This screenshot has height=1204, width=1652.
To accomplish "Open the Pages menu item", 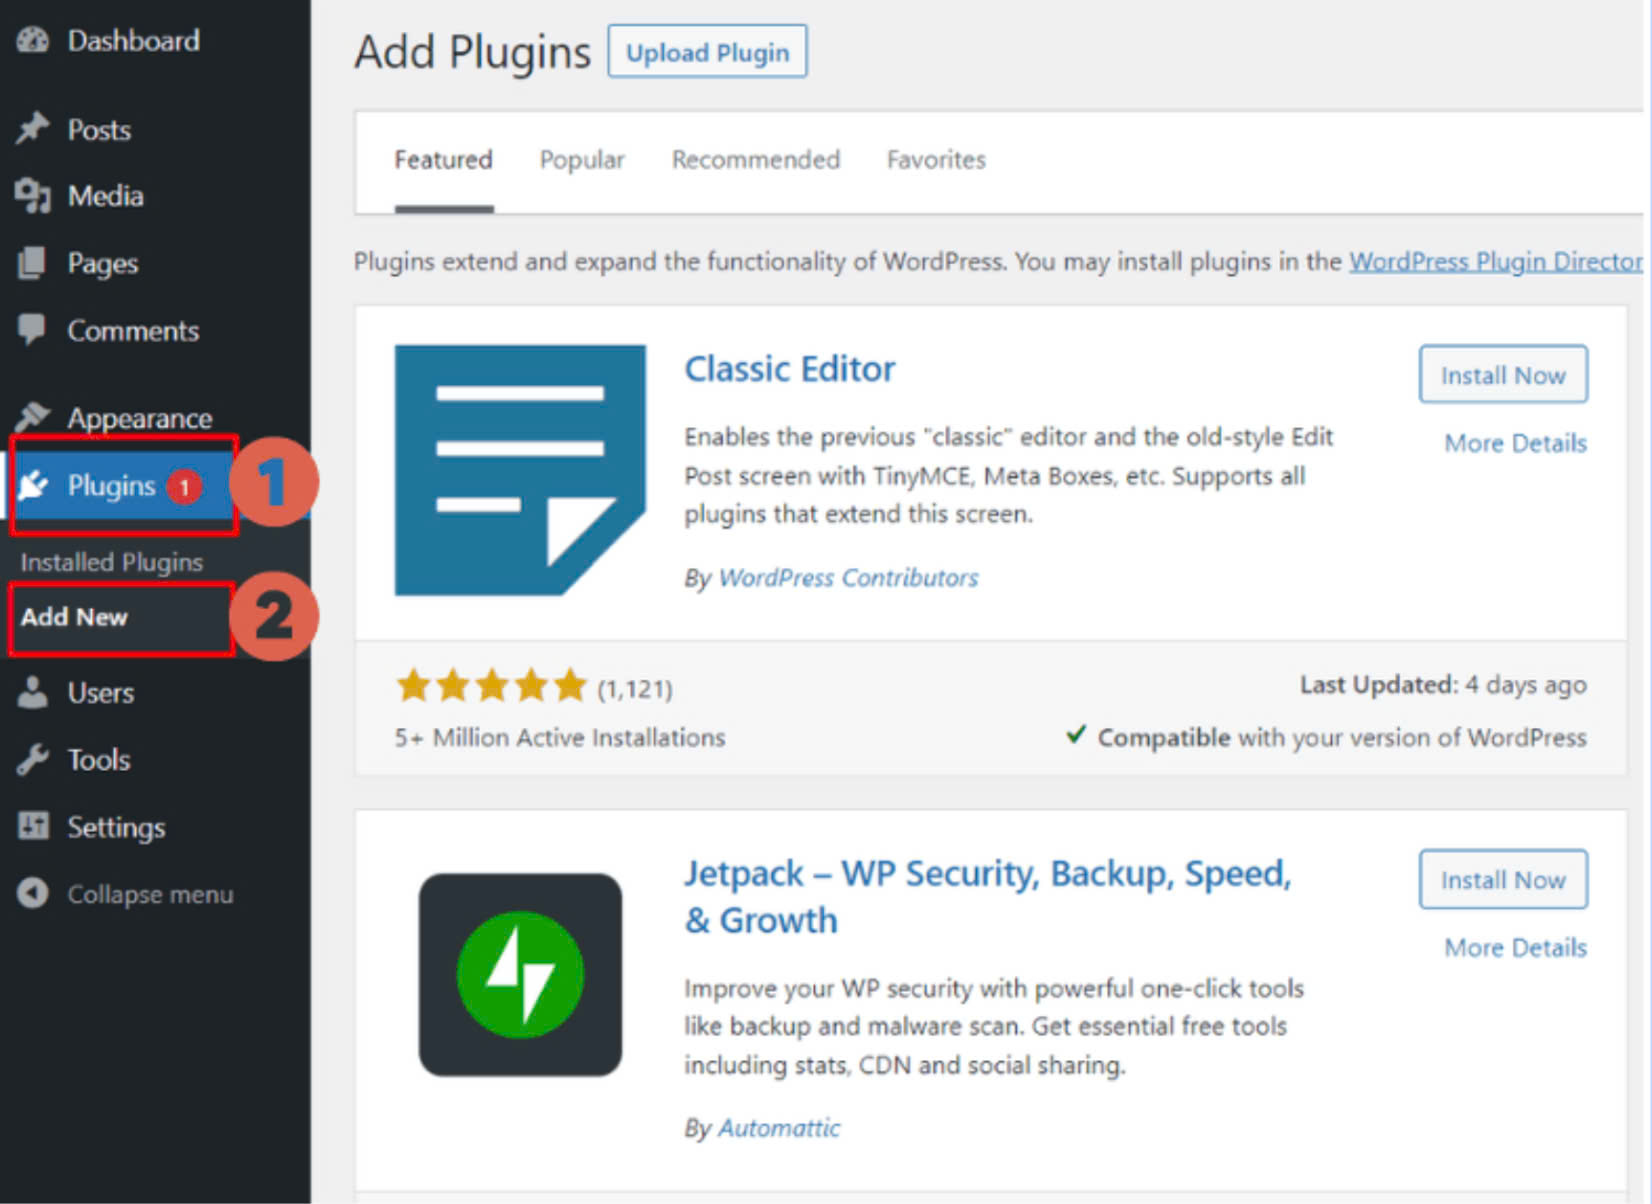I will click(x=102, y=264).
